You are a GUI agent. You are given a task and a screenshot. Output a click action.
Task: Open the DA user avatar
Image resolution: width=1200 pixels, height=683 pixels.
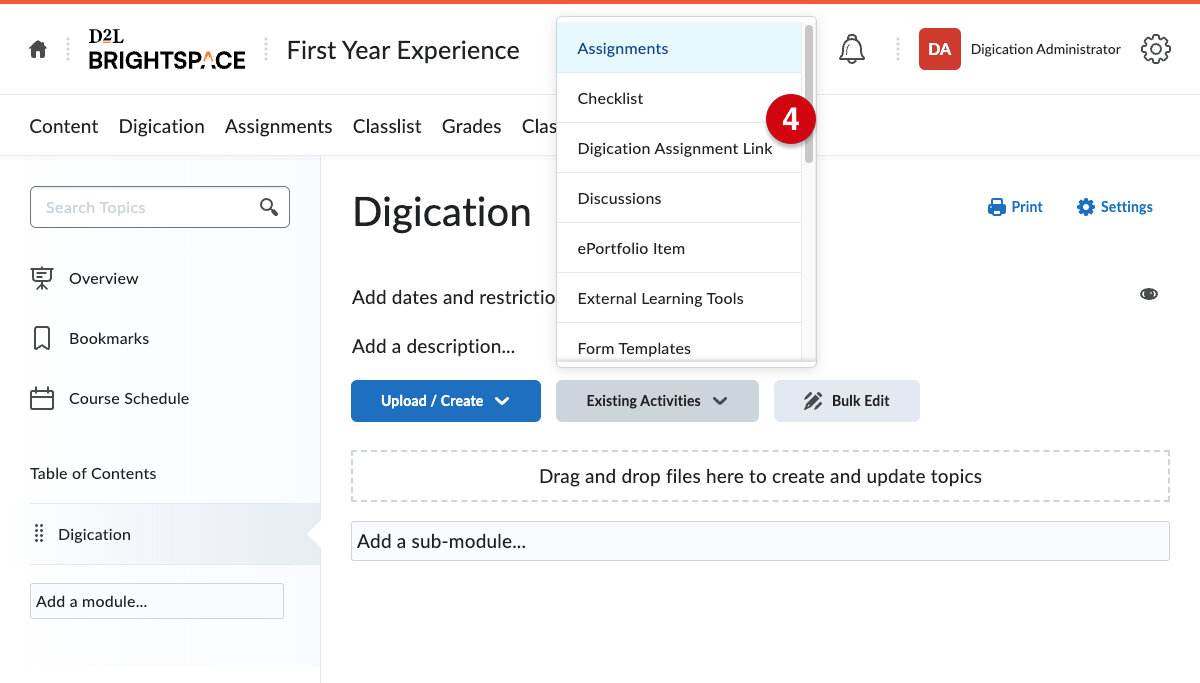tap(940, 49)
